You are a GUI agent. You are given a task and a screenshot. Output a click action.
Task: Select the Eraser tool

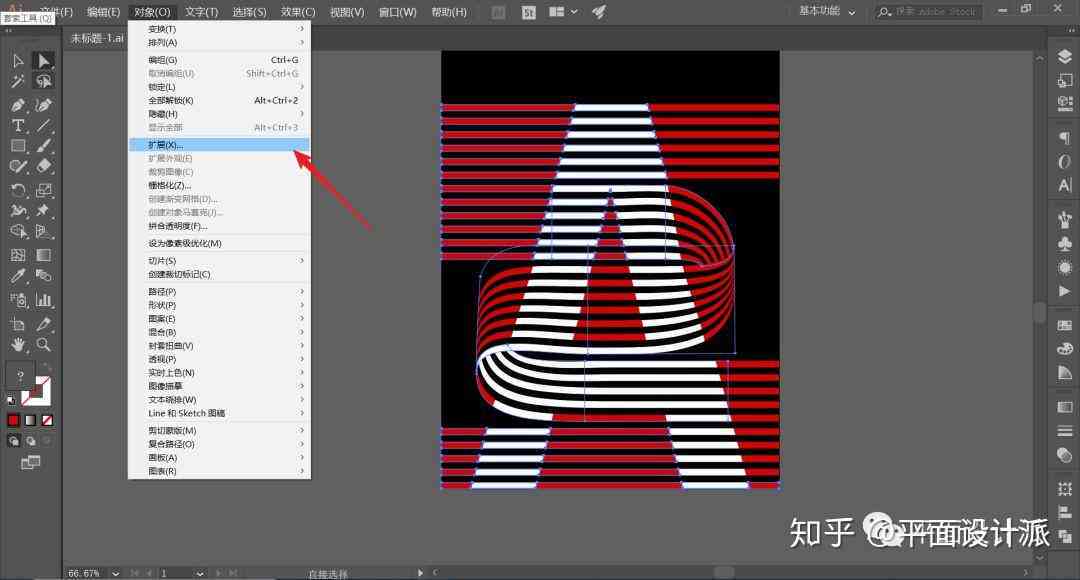(43, 166)
